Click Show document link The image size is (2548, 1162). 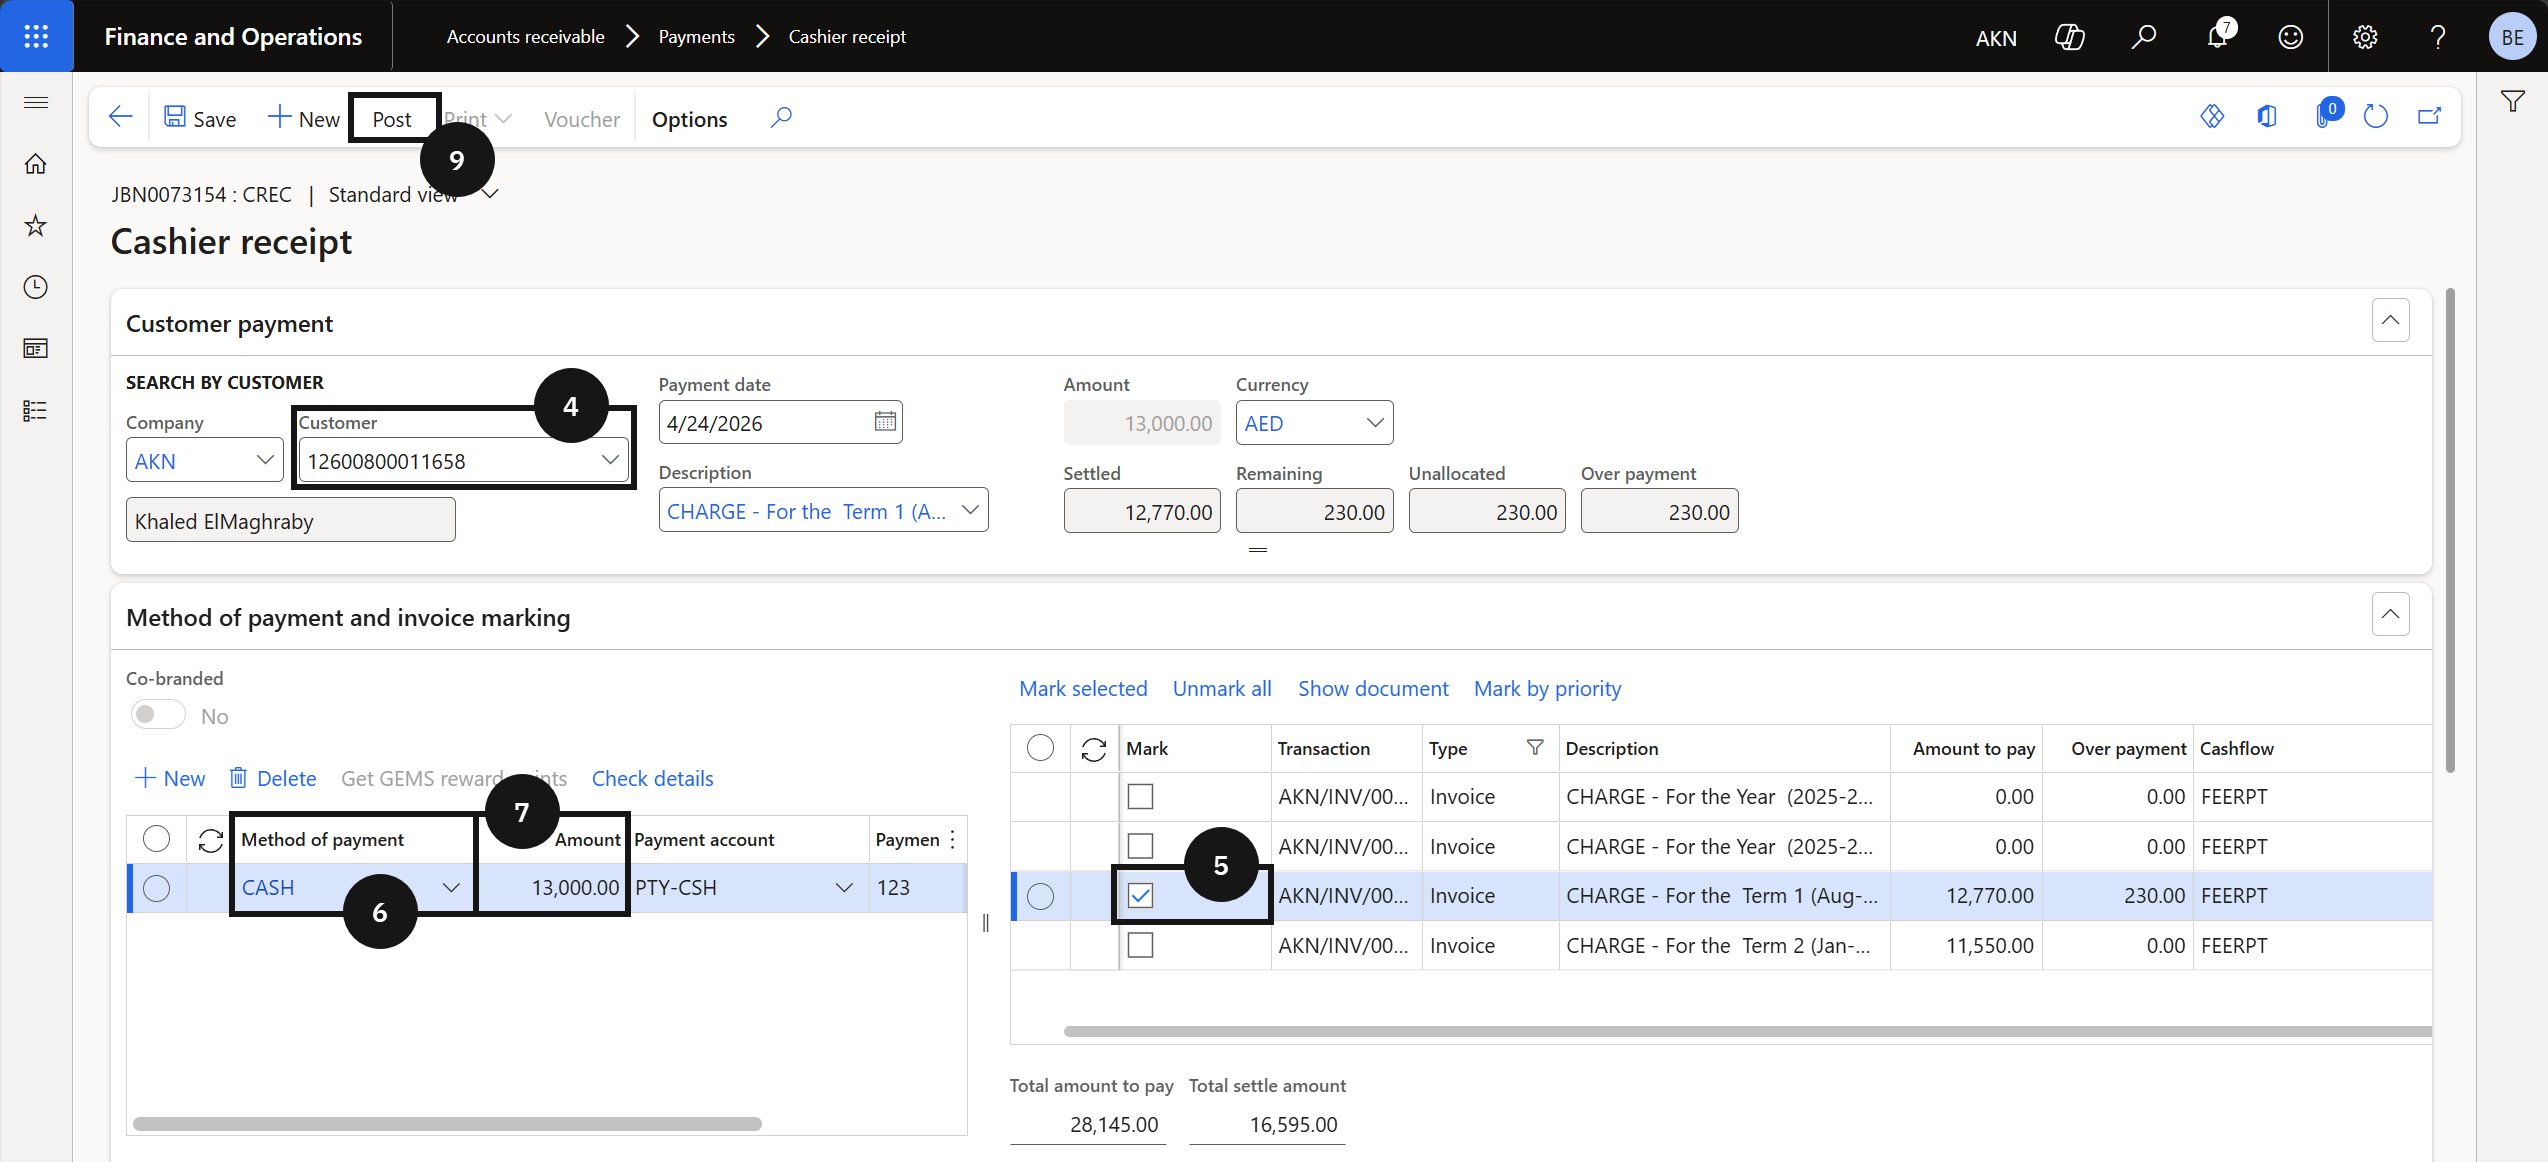click(1373, 689)
